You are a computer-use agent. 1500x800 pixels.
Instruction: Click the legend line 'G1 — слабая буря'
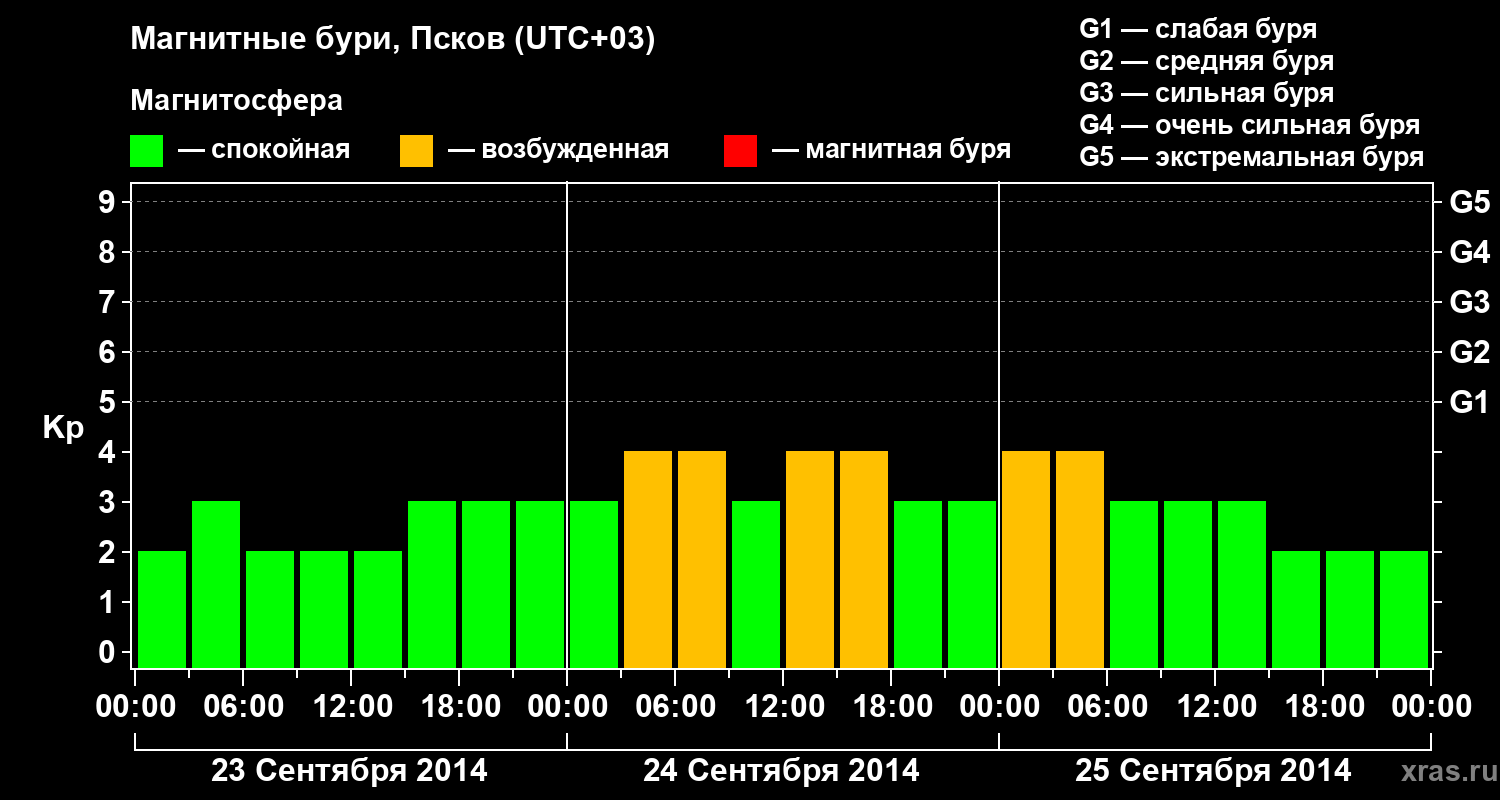(x=1198, y=28)
